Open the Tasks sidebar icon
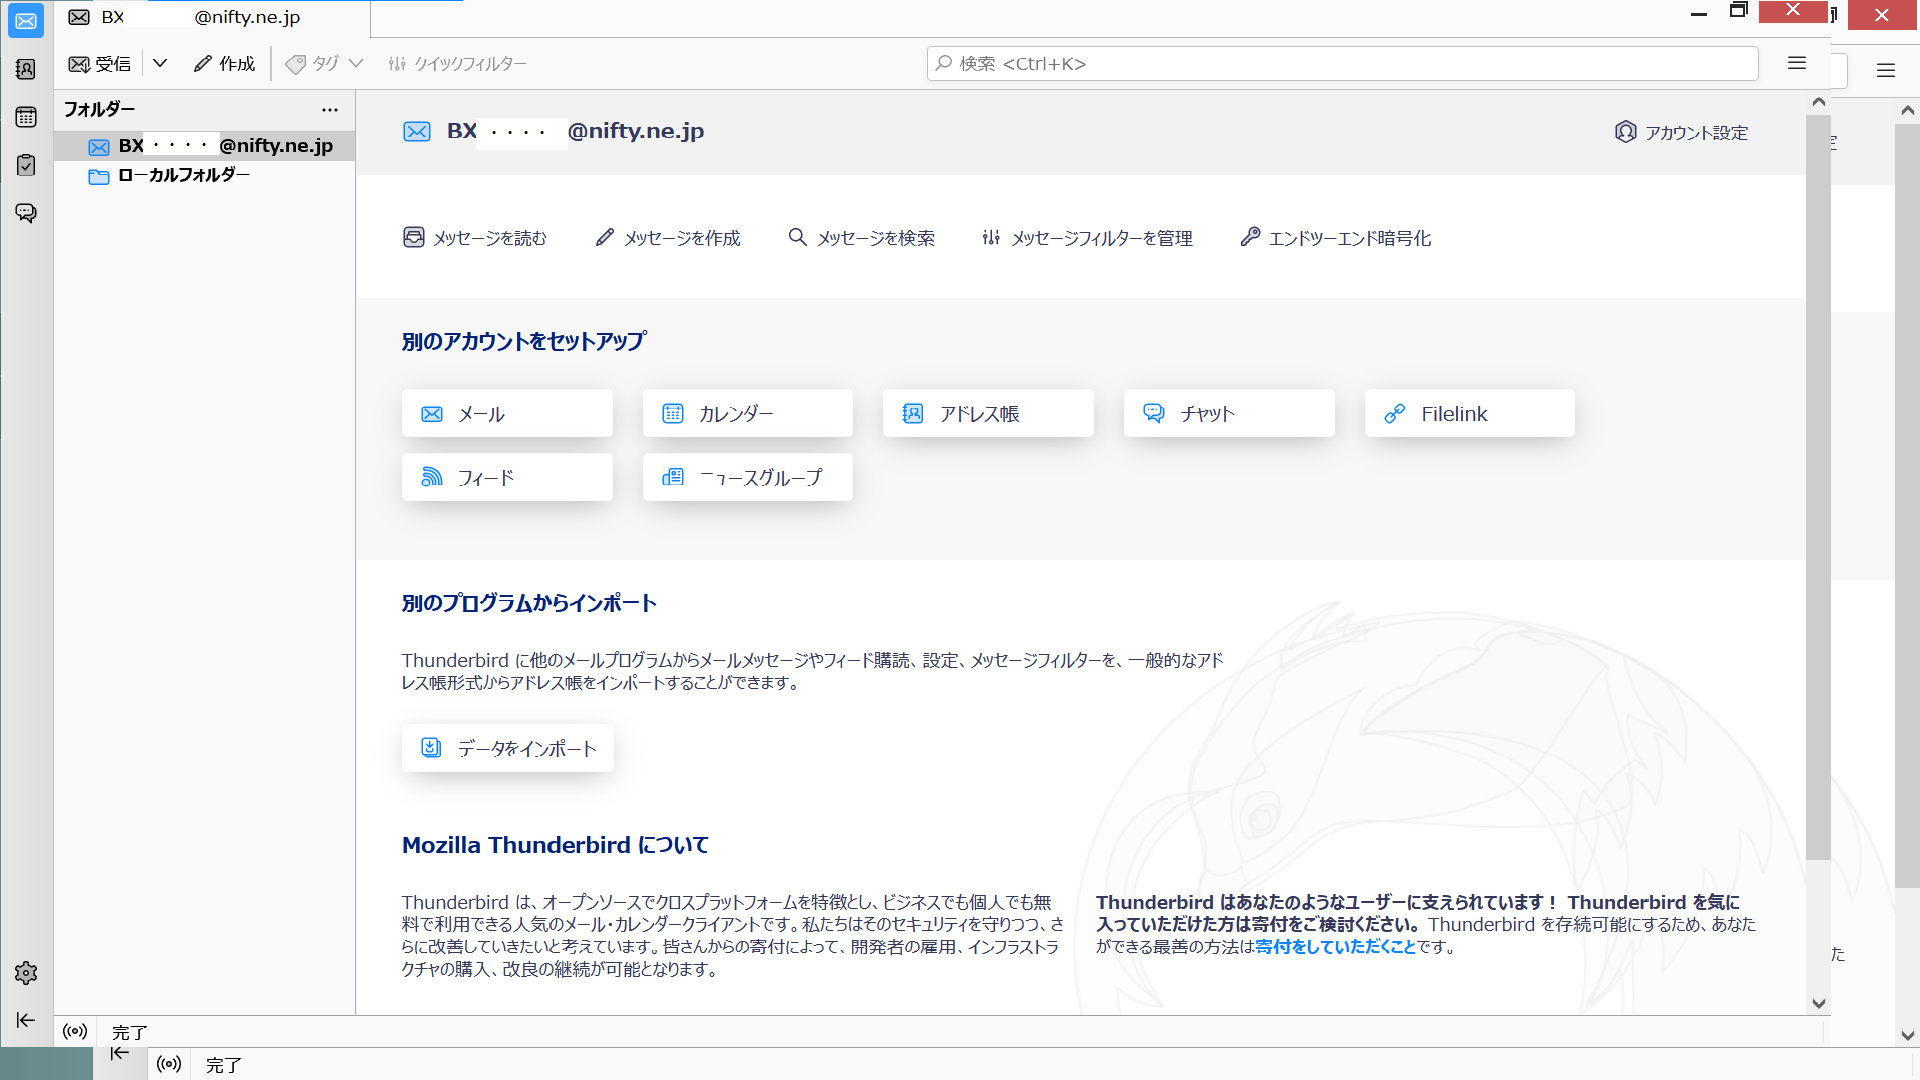This screenshot has height=1080, width=1920. (26, 165)
